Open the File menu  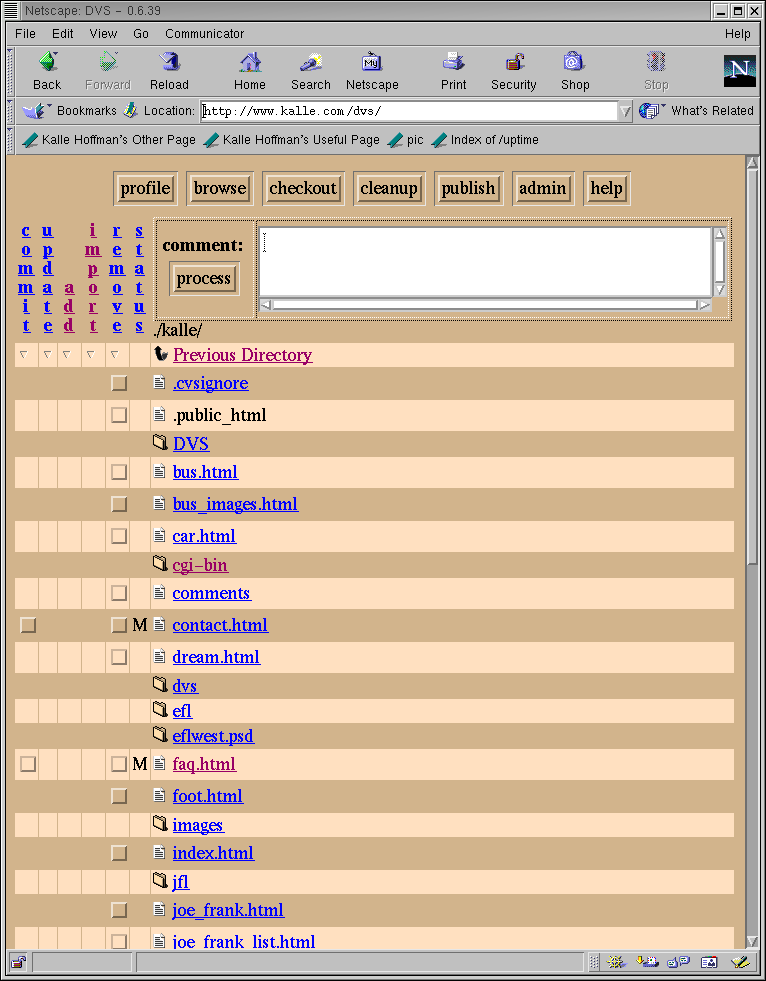click(x=25, y=34)
